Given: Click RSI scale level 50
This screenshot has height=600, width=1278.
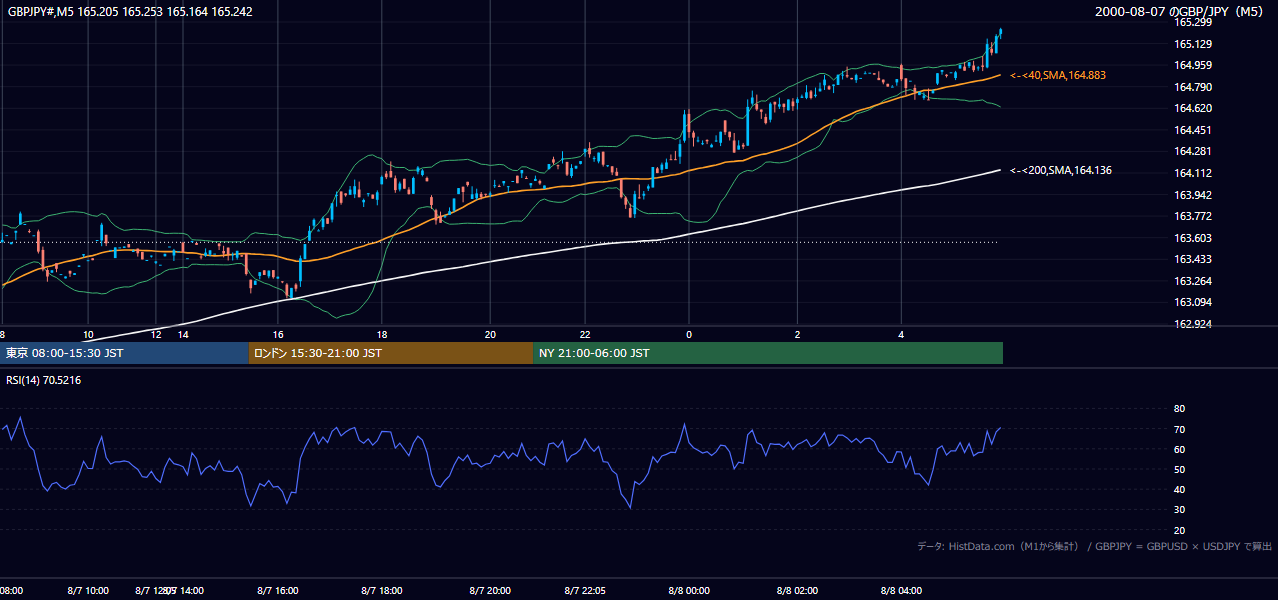Looking at the screenshot, I should pos(1179,469).
